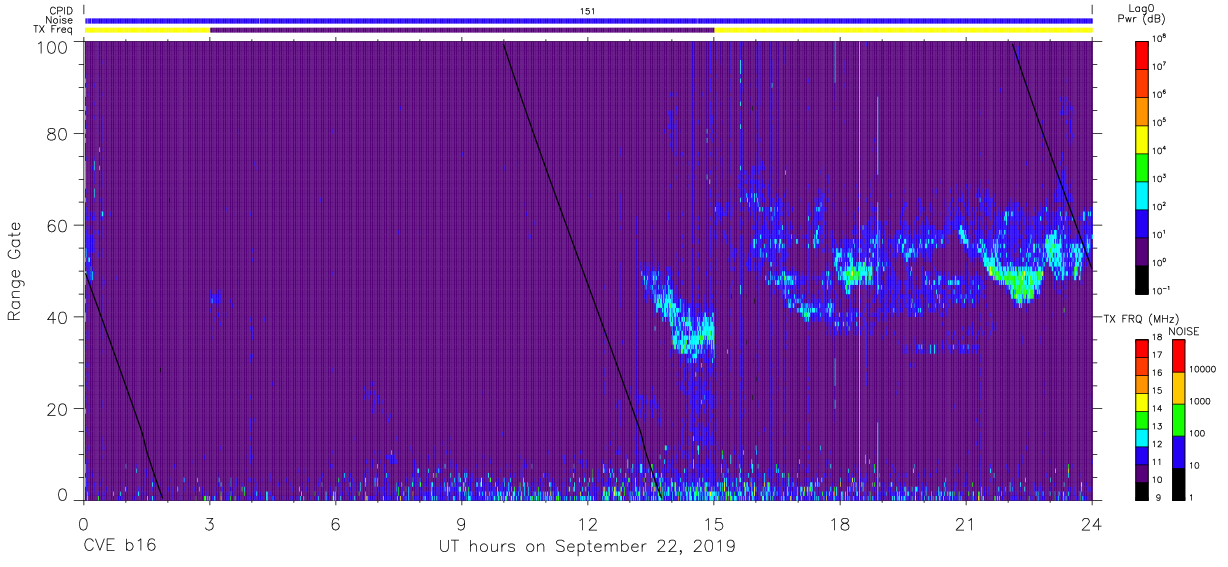1228x567 pixels.
Task: Click the black diagonal line near 12 UT
Action: [x=582, y=270]
